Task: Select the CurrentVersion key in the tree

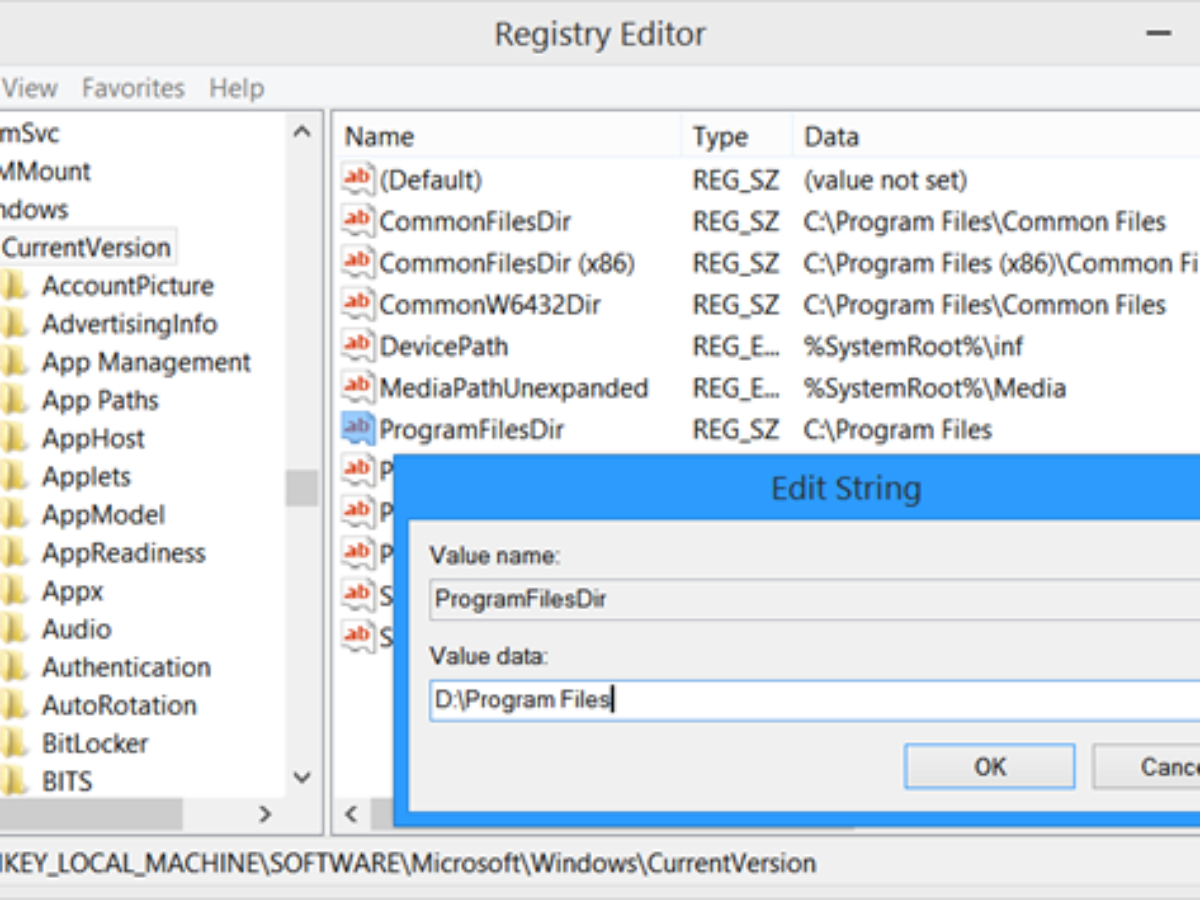Action: [x=87, y=247]
